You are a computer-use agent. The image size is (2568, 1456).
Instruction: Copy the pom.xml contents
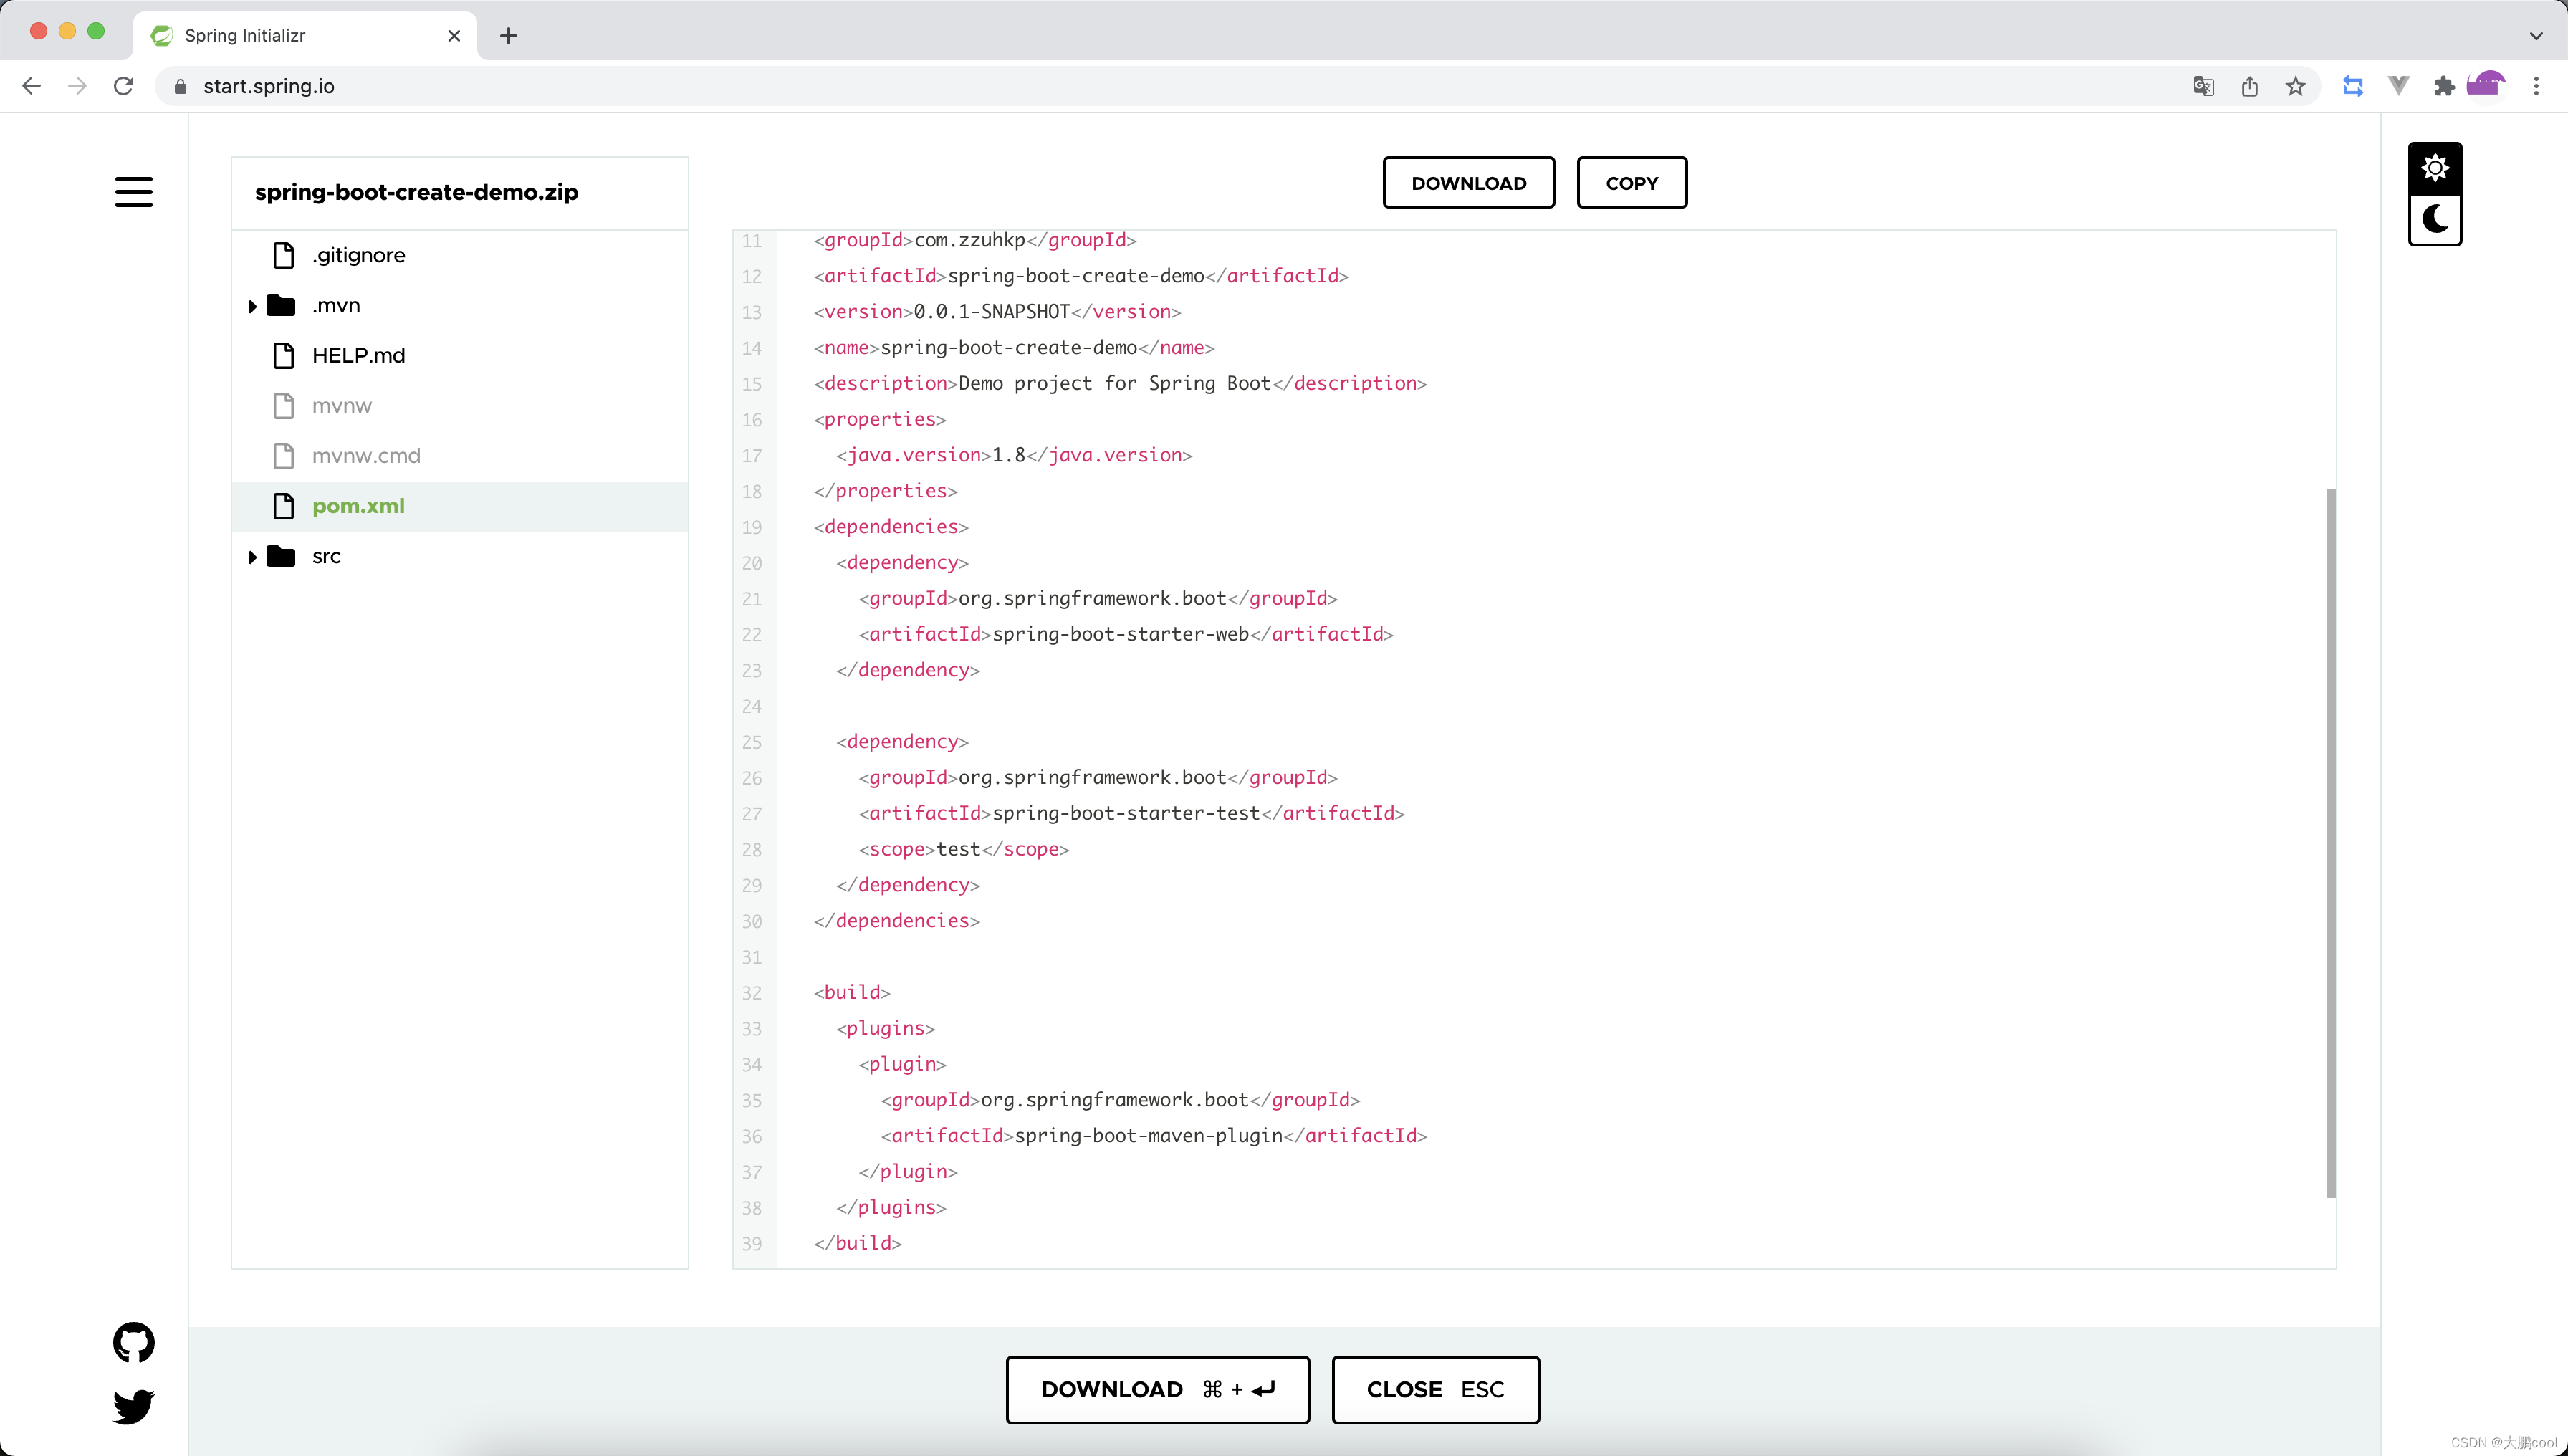(x=1631, y=182)
